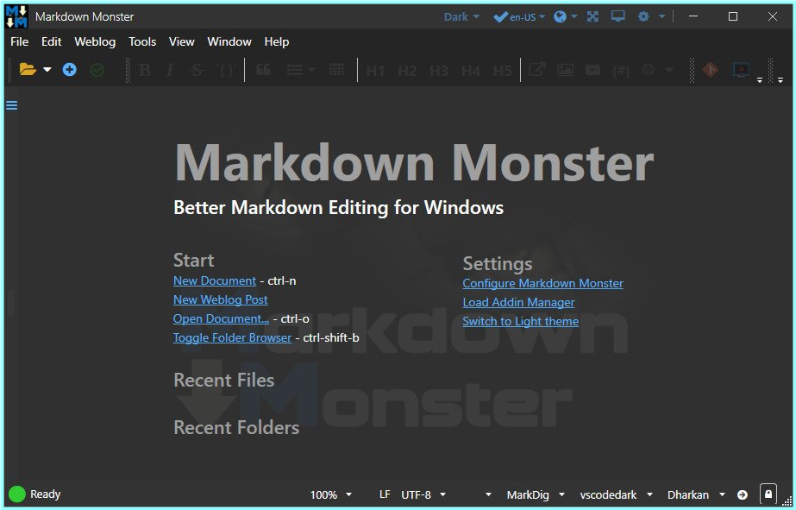Apply strikethrough formatting
Viewport: 796px width, 510px height.
[197, 70]
